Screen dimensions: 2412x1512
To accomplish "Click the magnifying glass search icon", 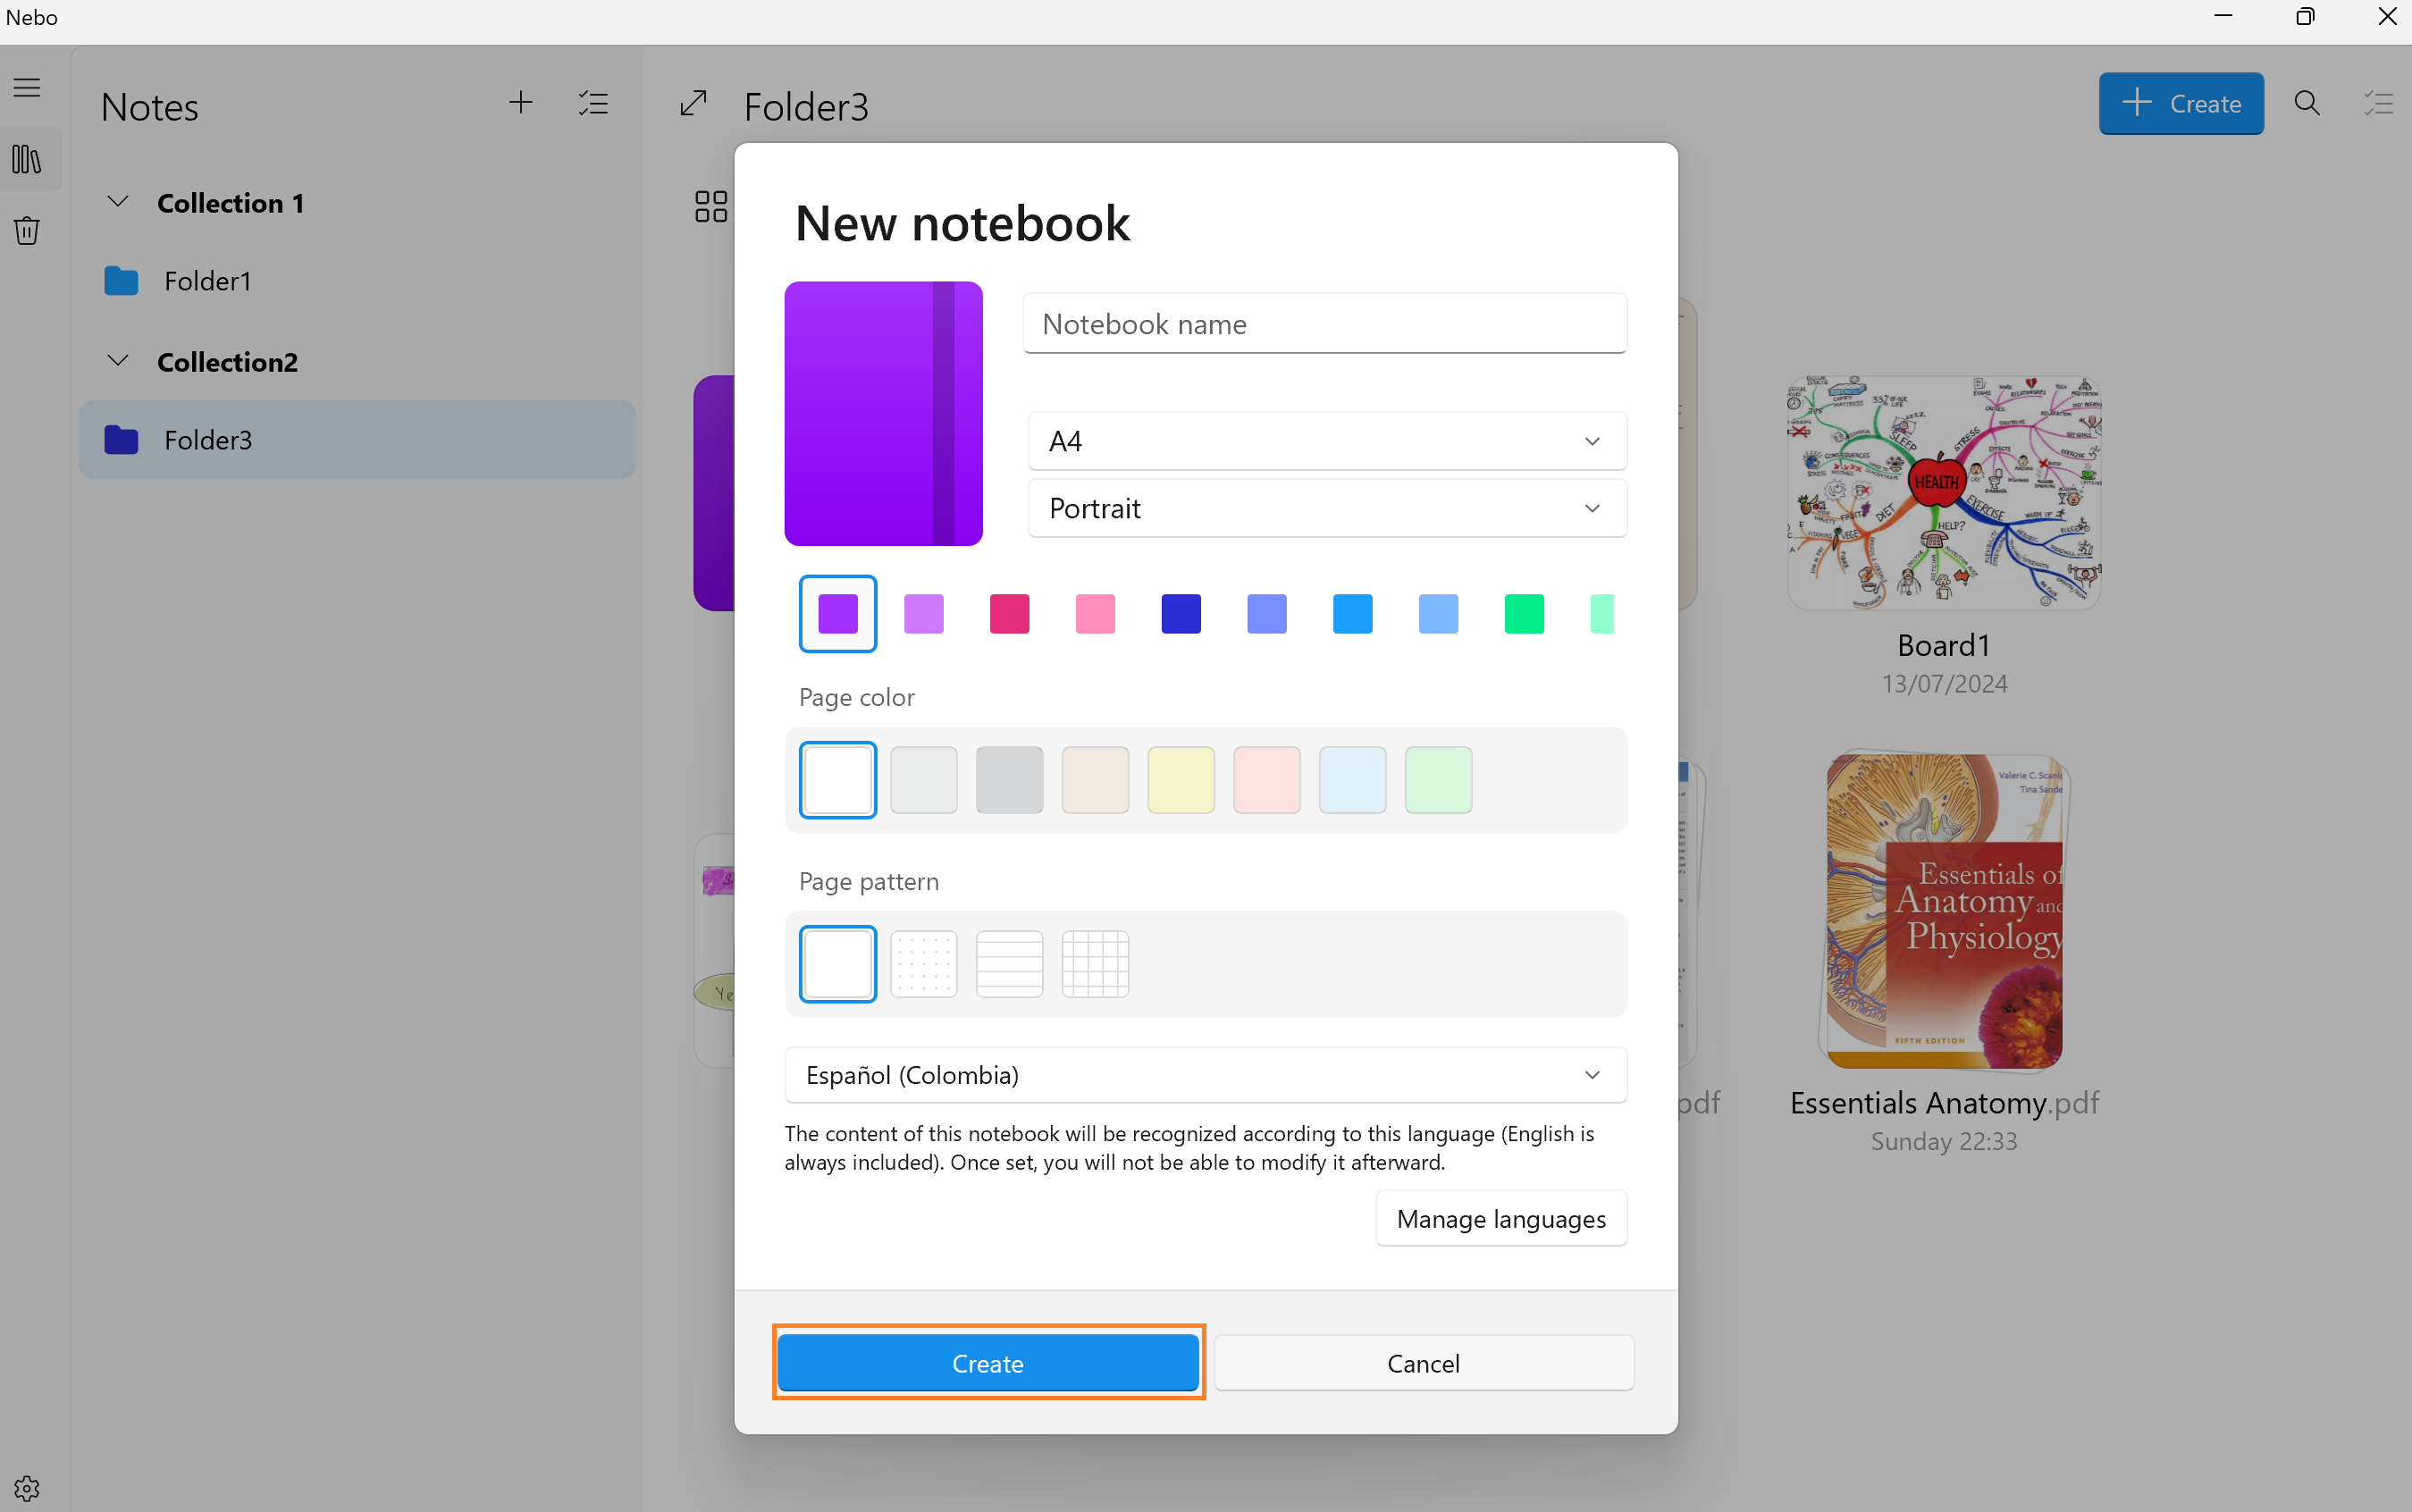I will [2306, 103].
